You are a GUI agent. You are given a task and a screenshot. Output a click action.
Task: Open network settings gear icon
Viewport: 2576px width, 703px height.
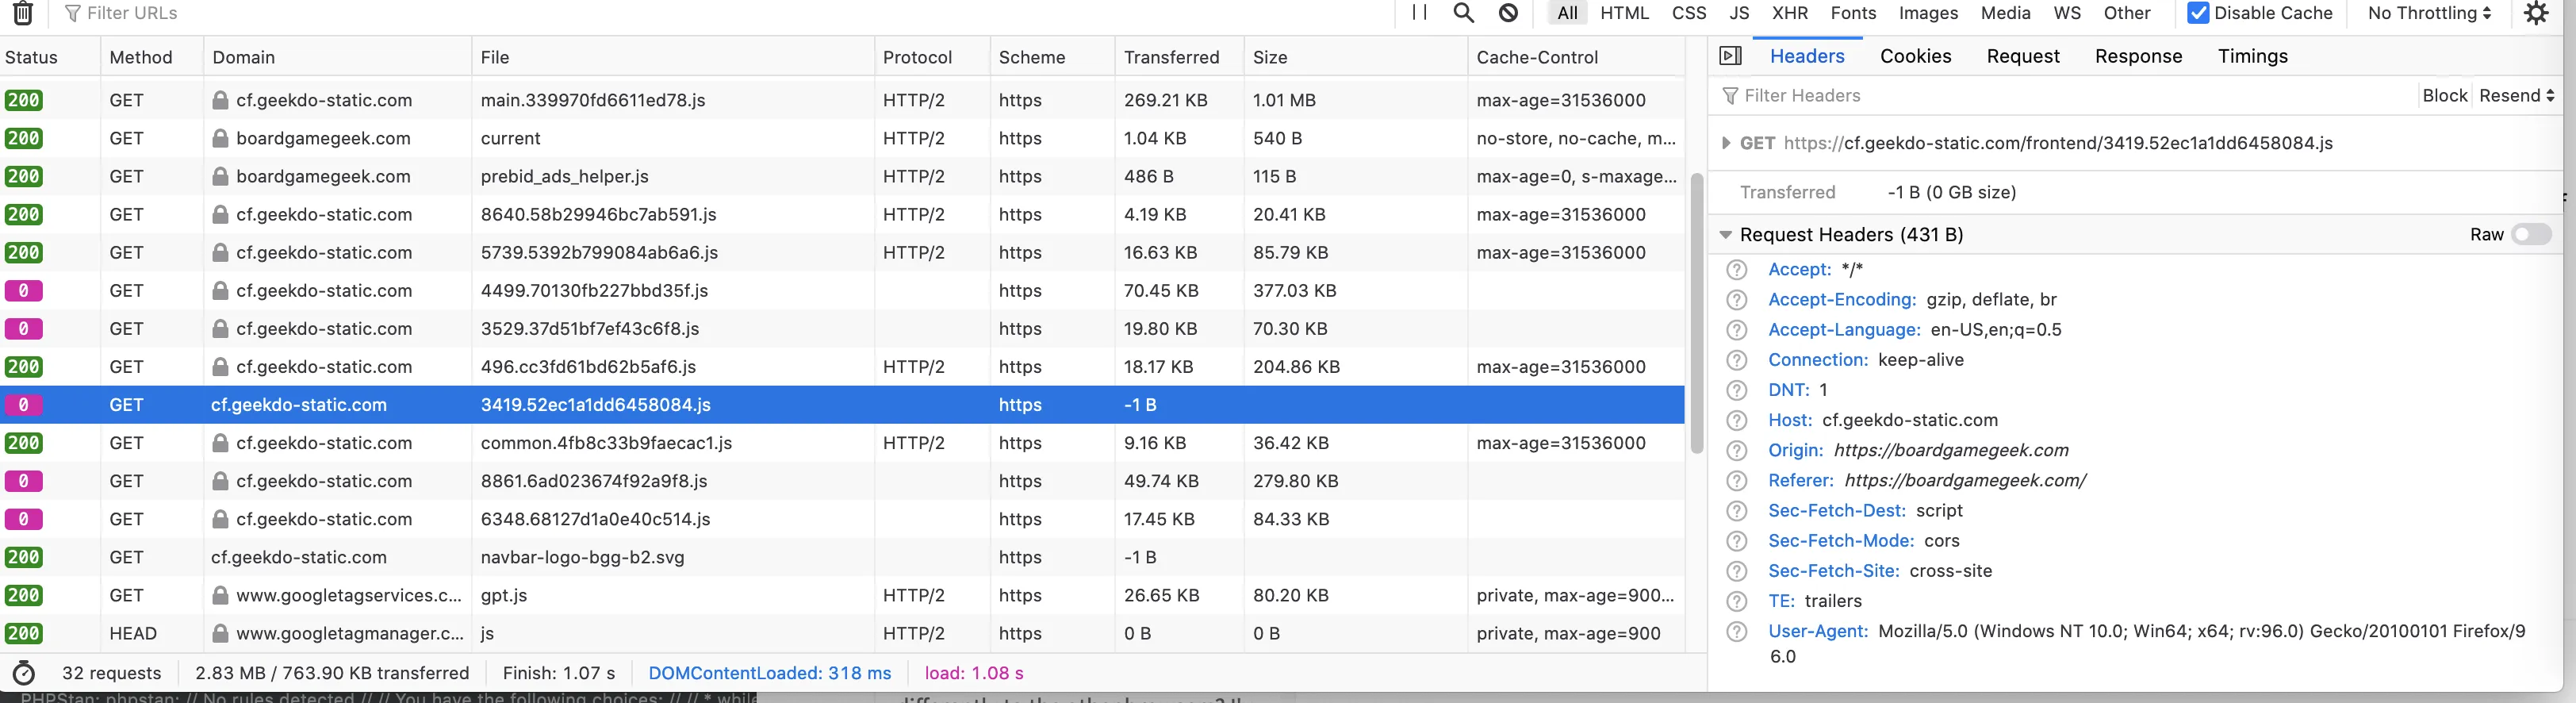(2536, 13)
